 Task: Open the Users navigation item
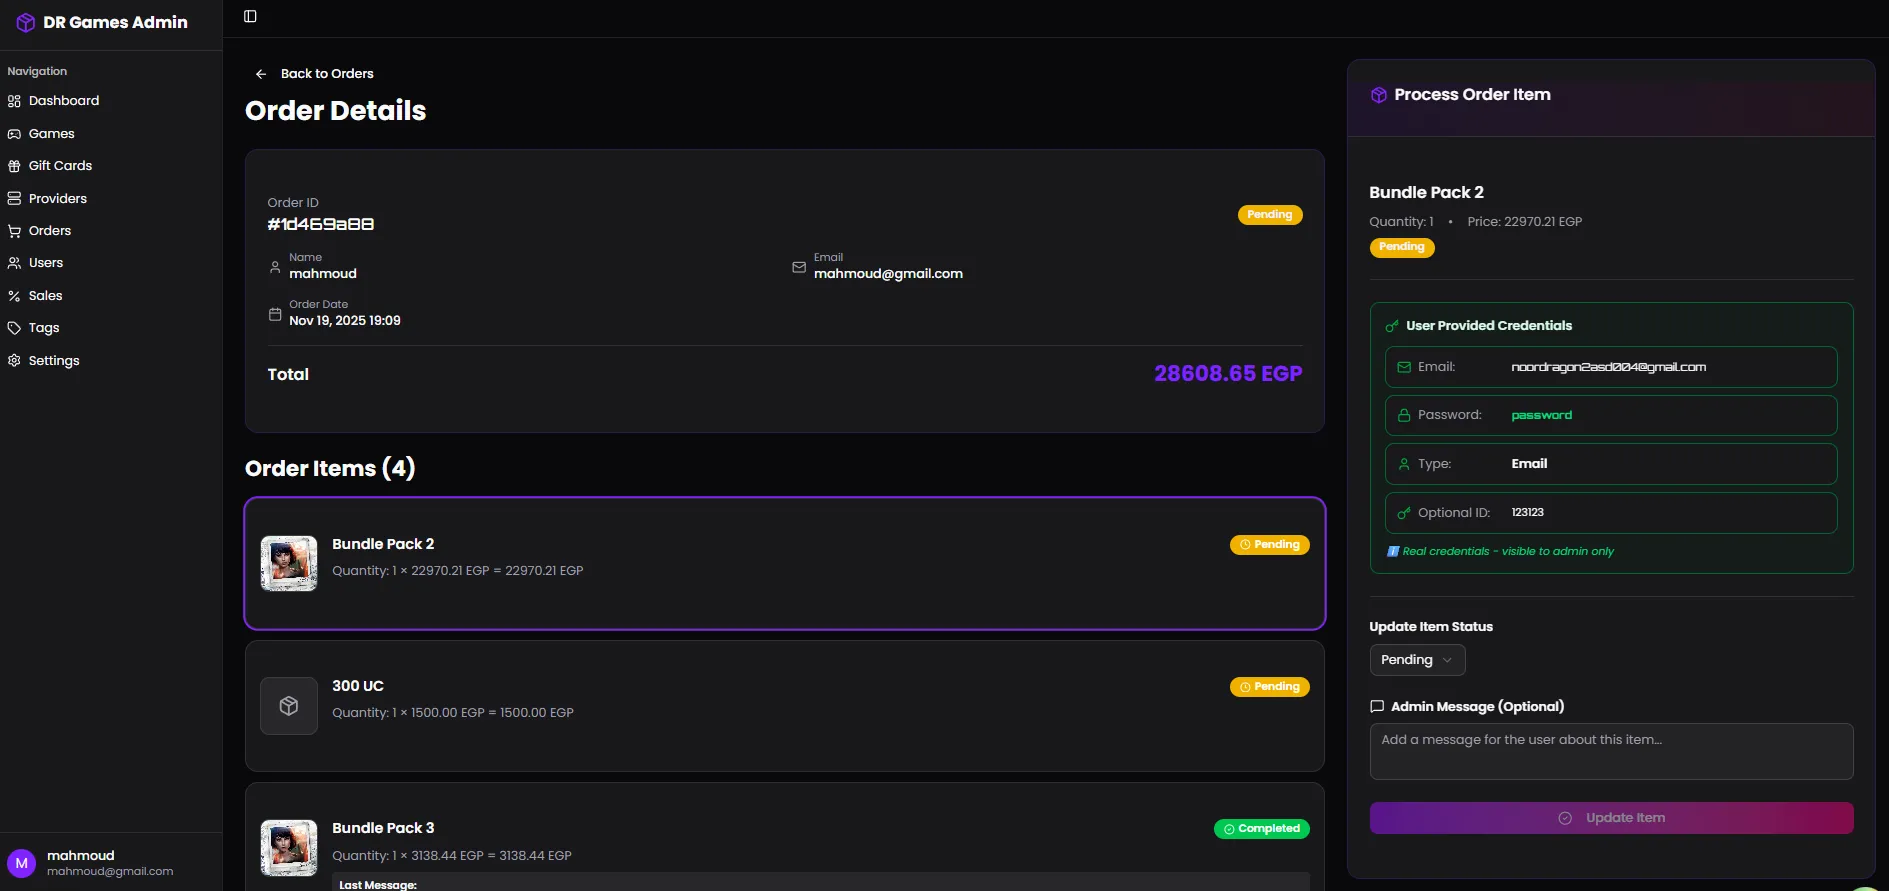[x=46, y=263]
